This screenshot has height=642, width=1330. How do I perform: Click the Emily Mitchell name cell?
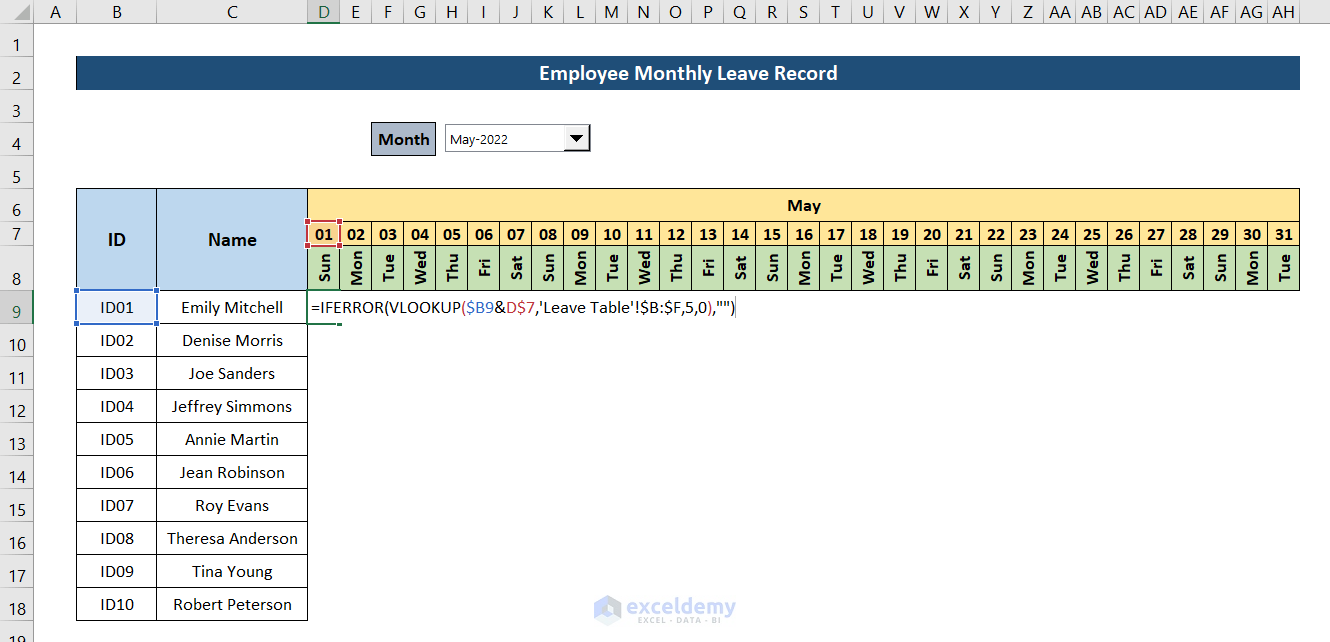click(x=232, y=308)
